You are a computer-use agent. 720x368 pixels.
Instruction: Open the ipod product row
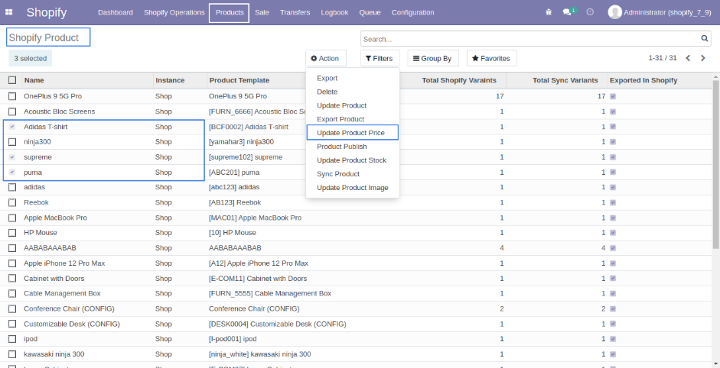[x=356, y=339]
